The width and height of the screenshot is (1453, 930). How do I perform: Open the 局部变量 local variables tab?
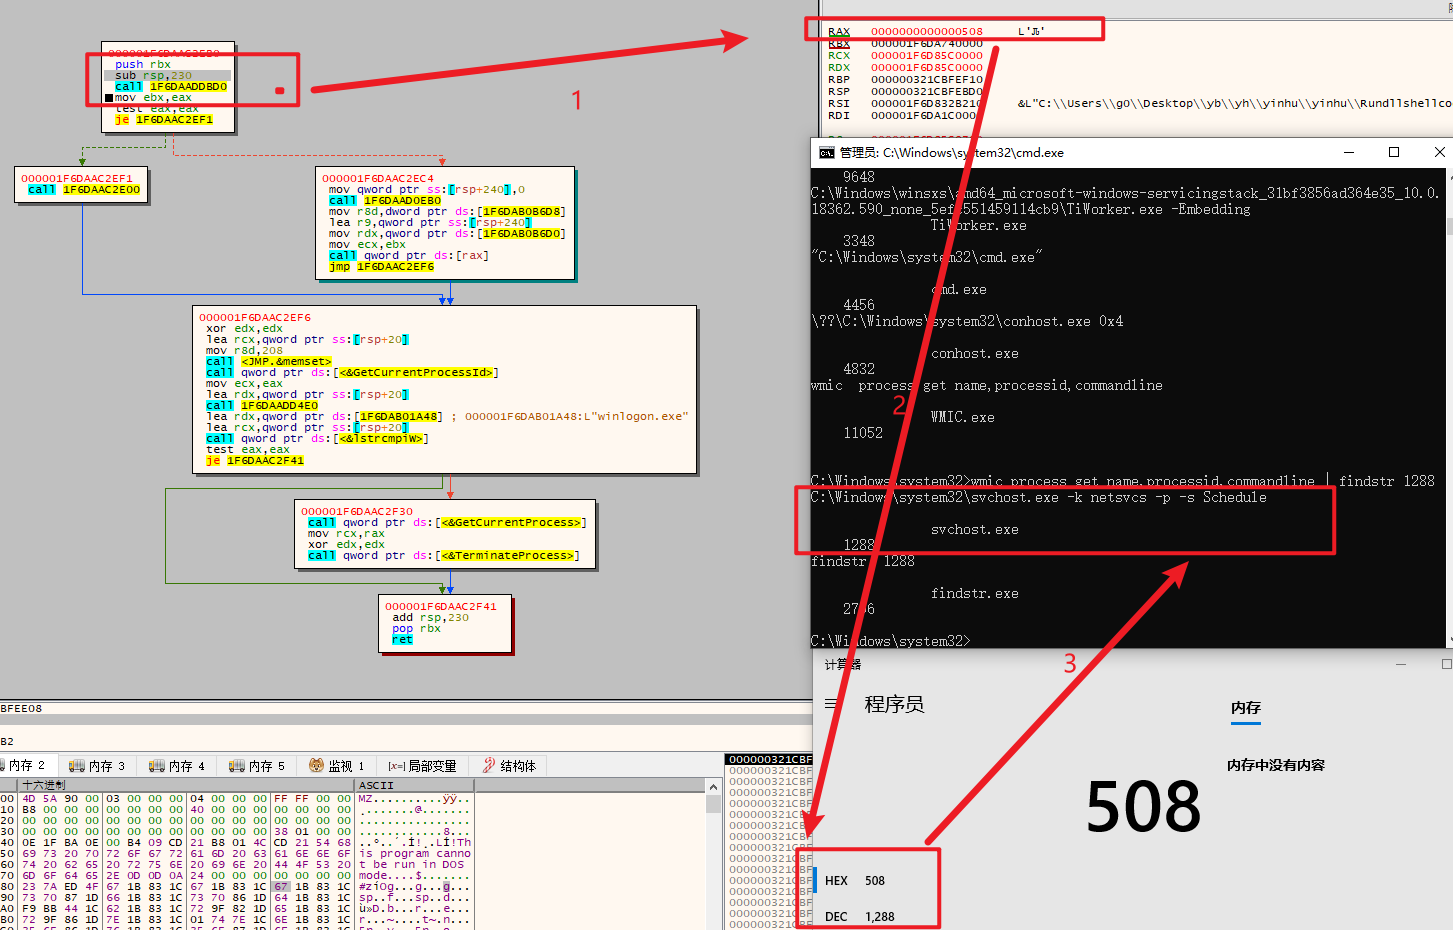423,766
